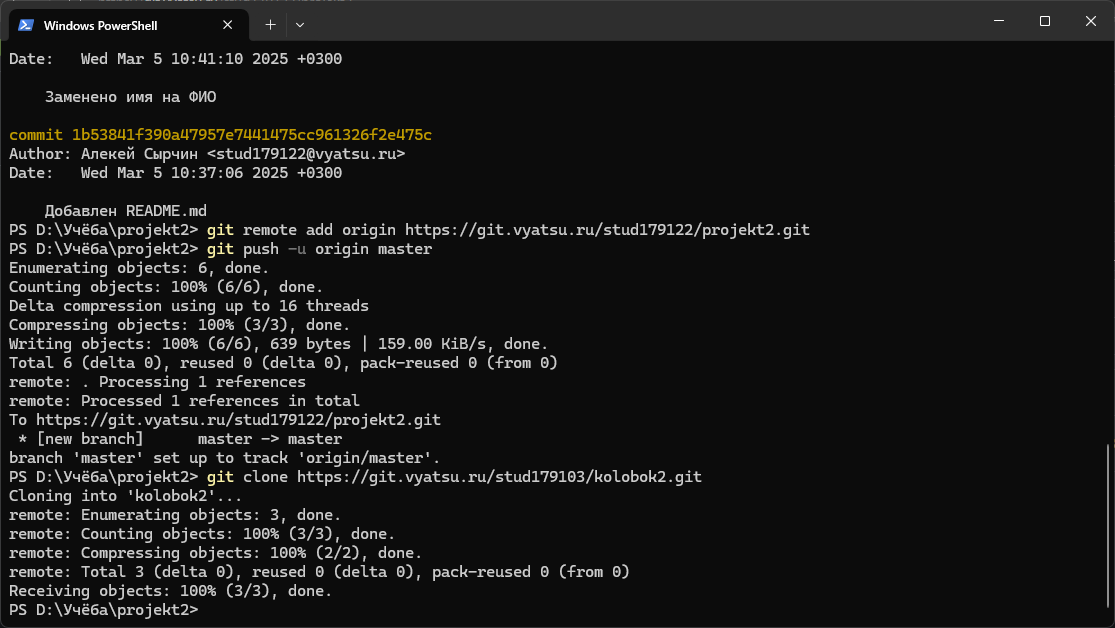This screenshot has width=1115, height=628.
Task: Click the PowerShell icon in the tab
Action: [26, 25]
